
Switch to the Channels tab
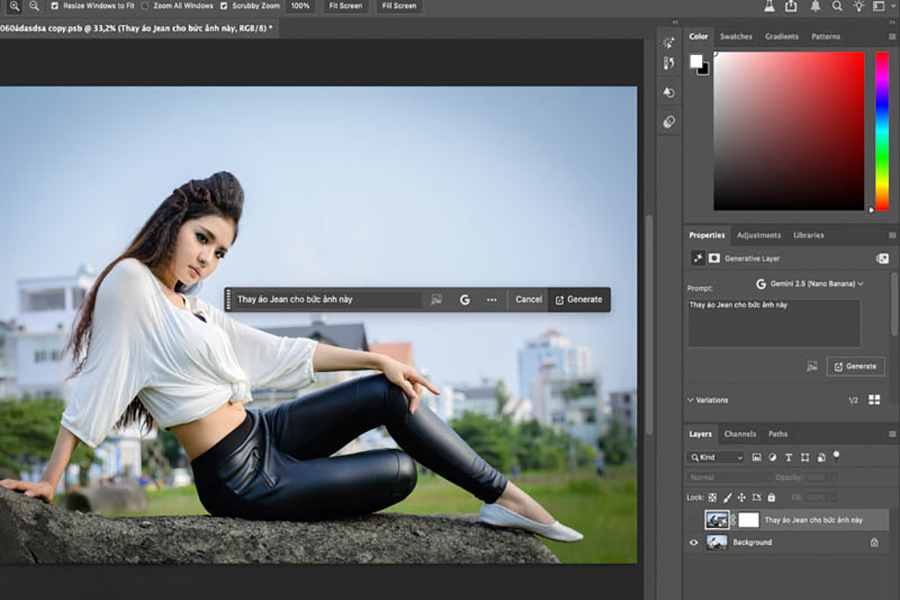[740, 434]
